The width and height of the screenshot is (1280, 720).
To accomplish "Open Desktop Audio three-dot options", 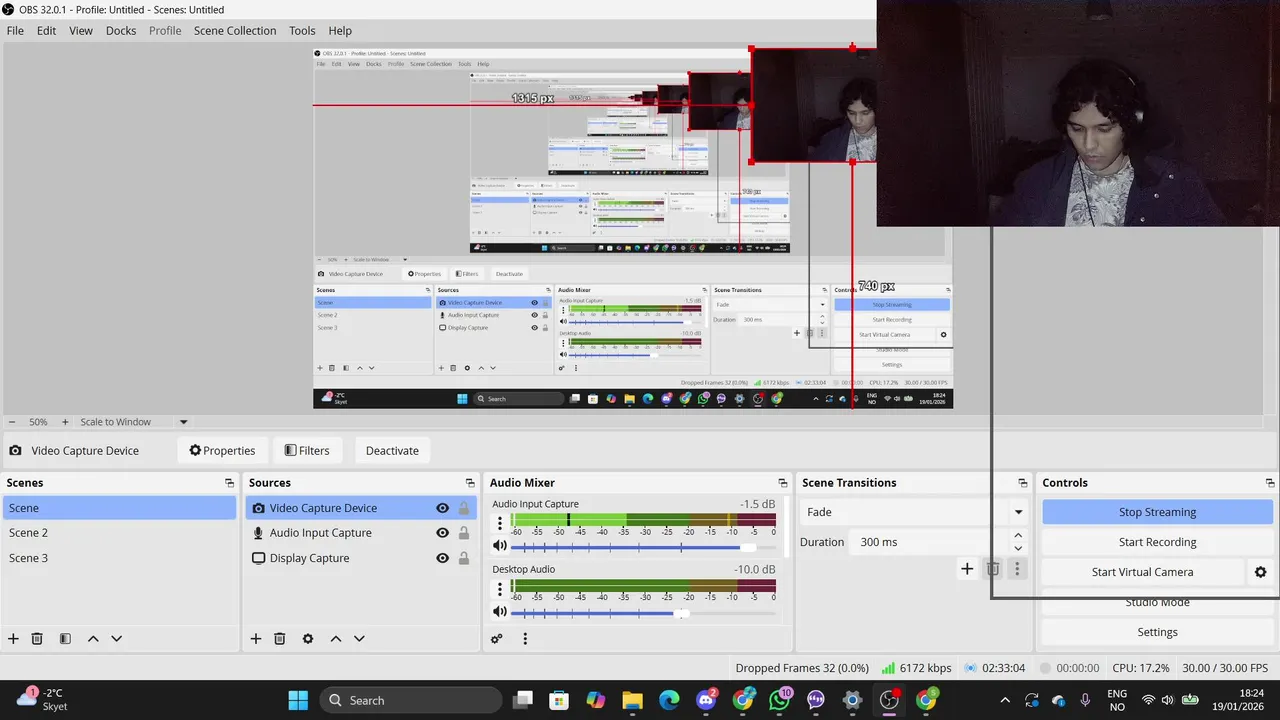I will pyautogui.click(x=500, y=588).
